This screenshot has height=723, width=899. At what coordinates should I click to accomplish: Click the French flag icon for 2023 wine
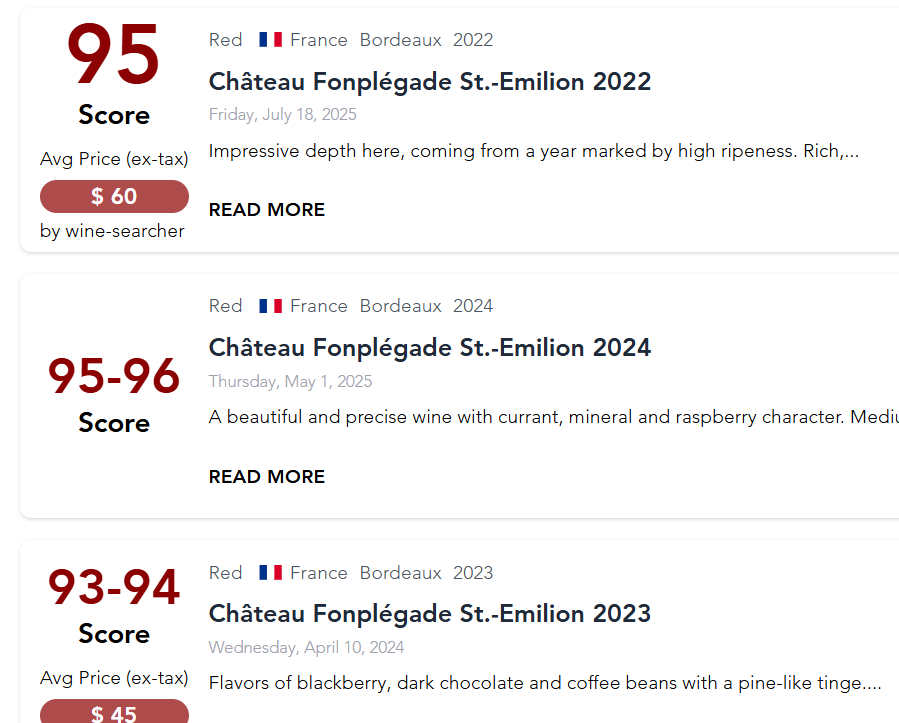(x=270, y=573)
